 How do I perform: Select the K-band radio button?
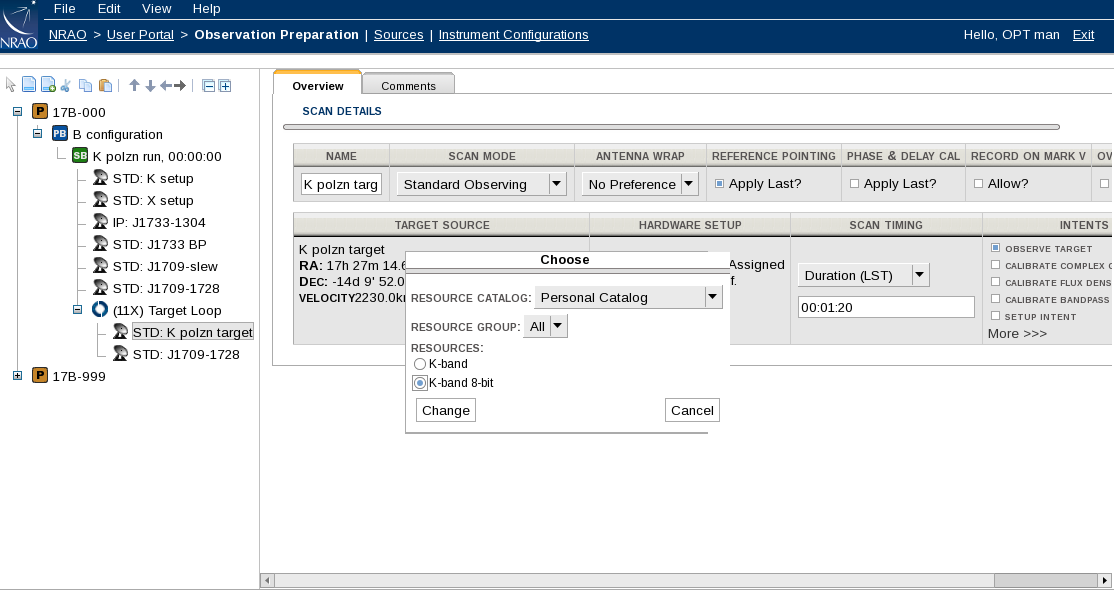(x=420, y=364)
